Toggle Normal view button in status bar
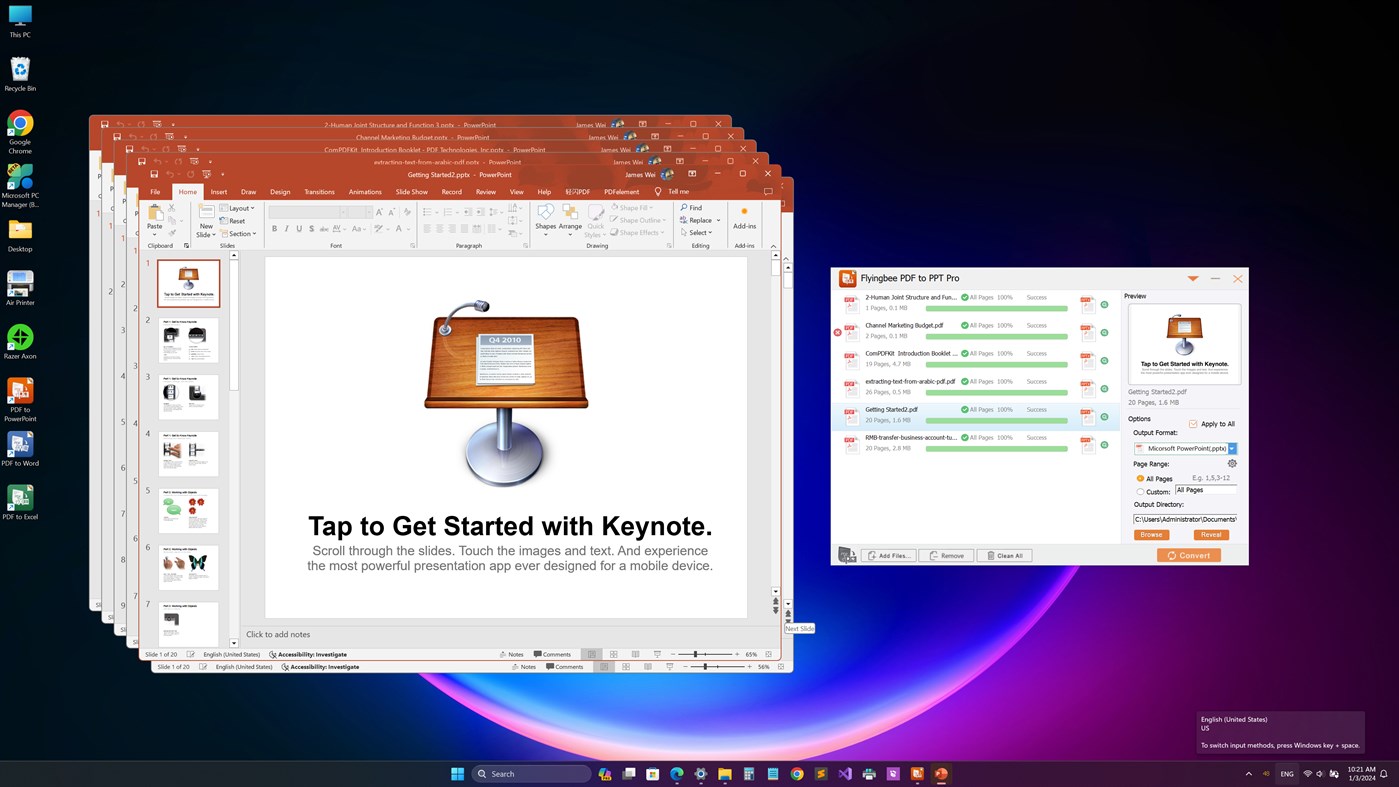 pyautogui.click(x=592, y=654)
